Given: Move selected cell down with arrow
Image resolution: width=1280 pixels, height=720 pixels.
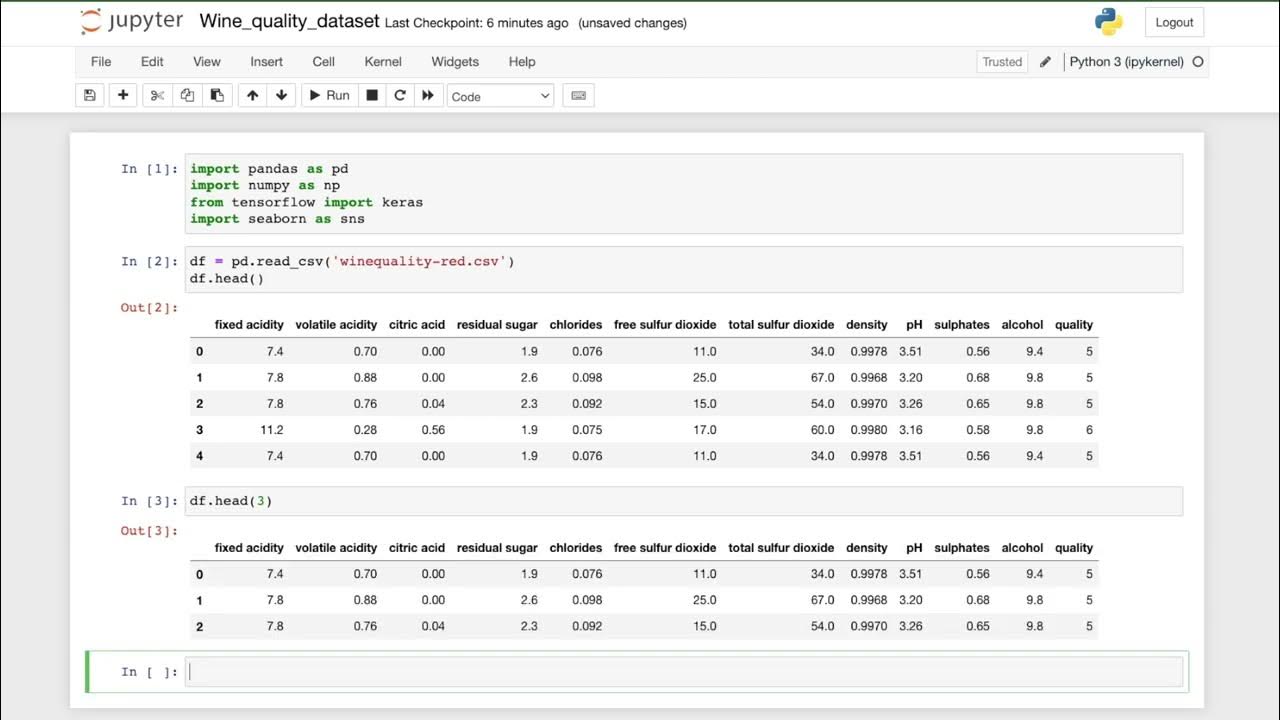Looking at the screenshot, I should point(281,95).
